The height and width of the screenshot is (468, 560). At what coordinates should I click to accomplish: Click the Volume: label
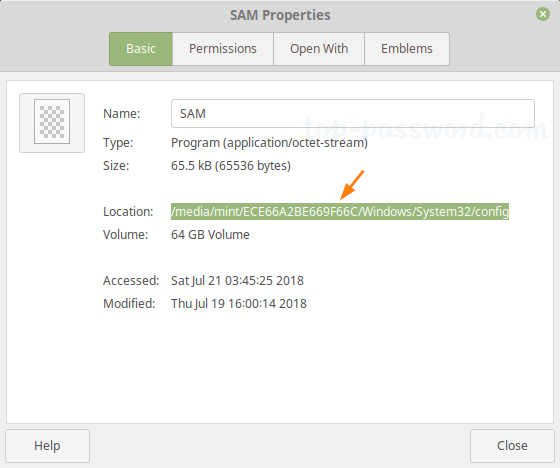[x=125, y=235]
